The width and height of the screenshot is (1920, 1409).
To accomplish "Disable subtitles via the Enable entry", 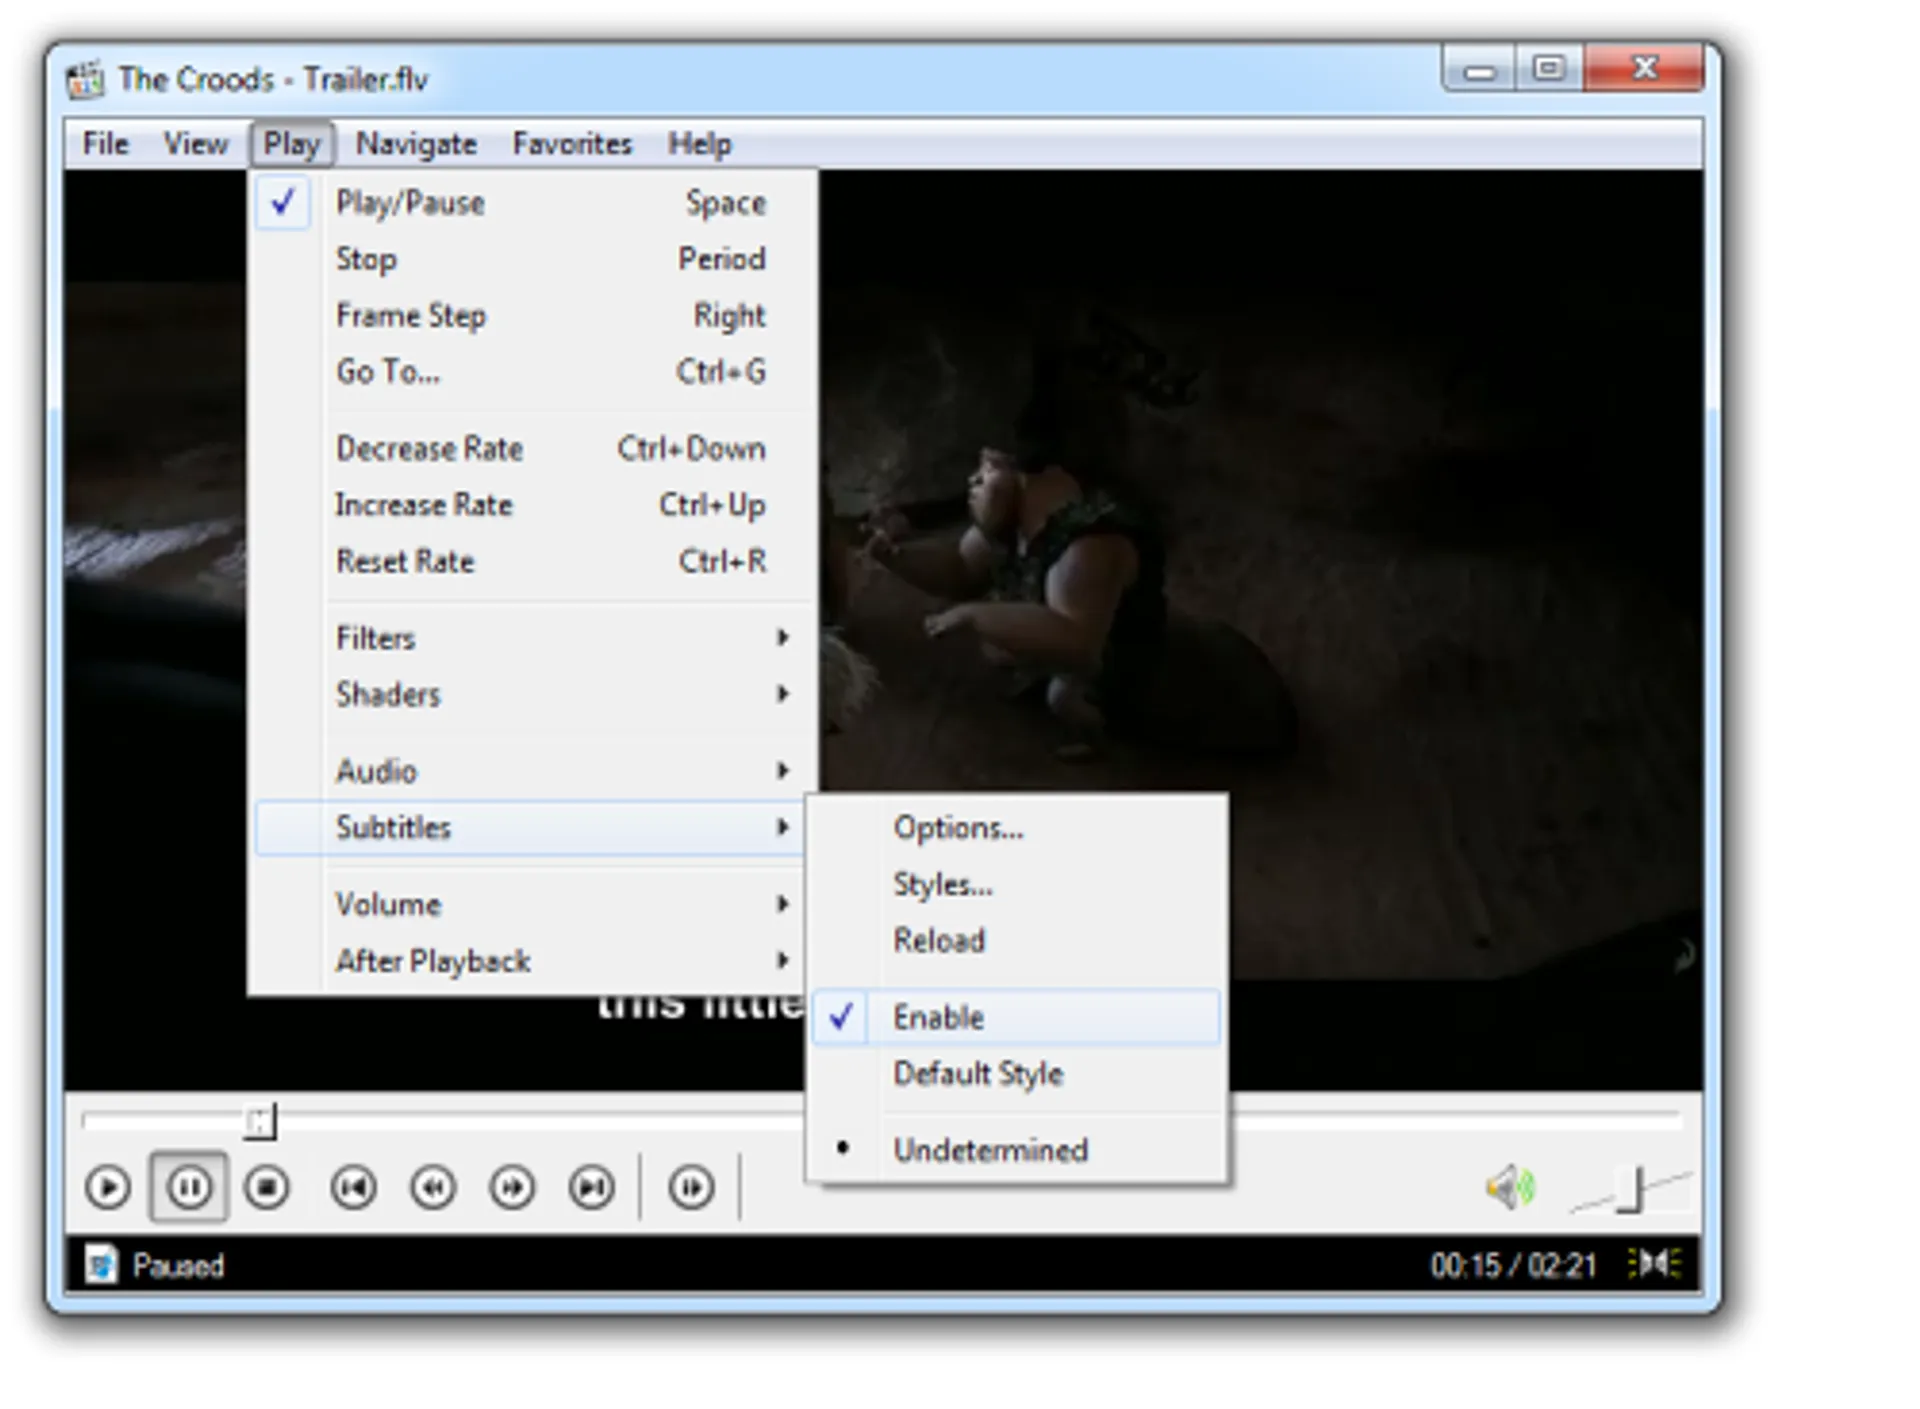I will click(x=937, y=1017).
